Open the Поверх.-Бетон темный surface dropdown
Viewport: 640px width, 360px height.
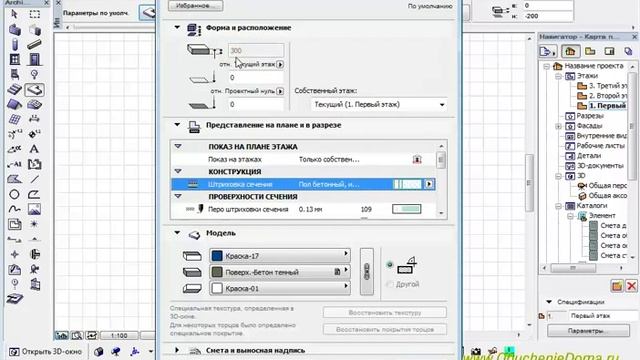[280, 272]
